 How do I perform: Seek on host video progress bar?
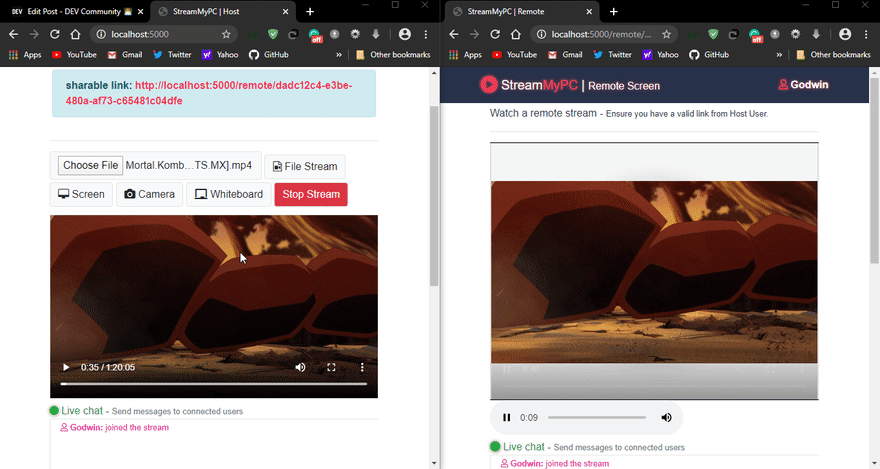pos(214,384)
